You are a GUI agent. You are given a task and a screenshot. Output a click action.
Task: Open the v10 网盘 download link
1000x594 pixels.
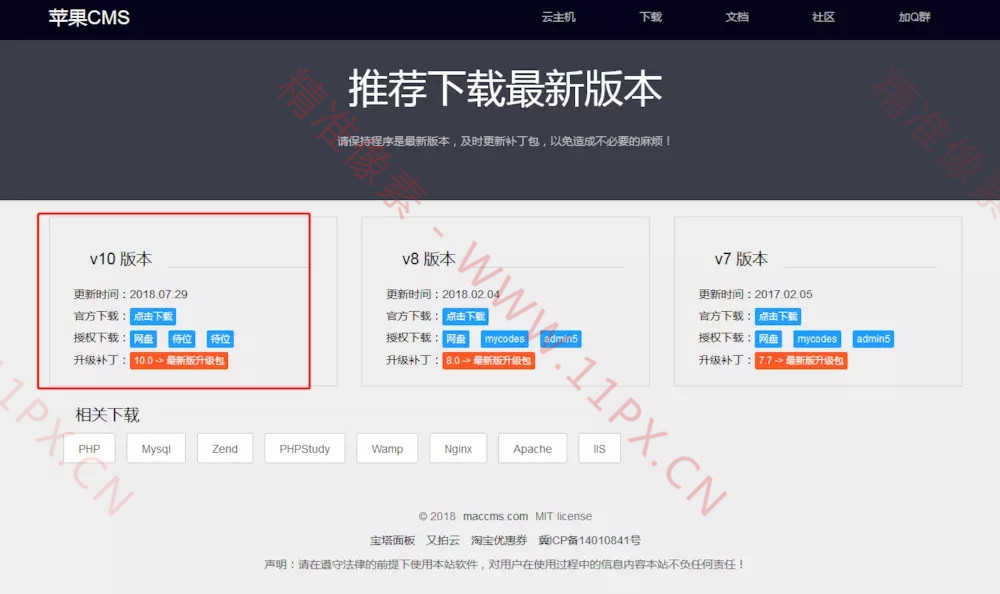tap(142, 339)
